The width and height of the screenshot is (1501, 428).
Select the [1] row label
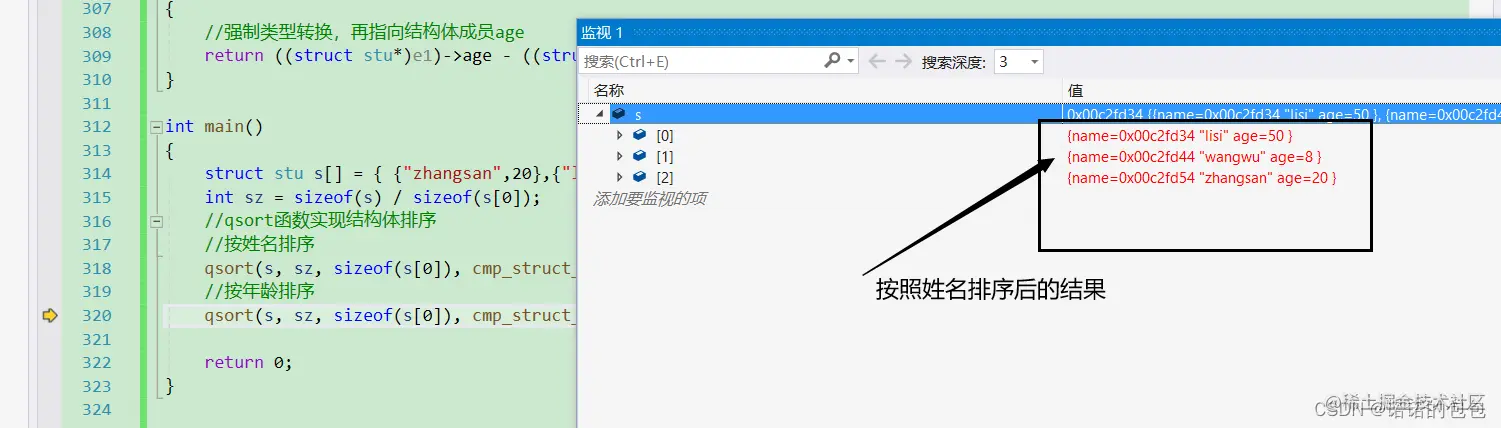pos(665,156)
